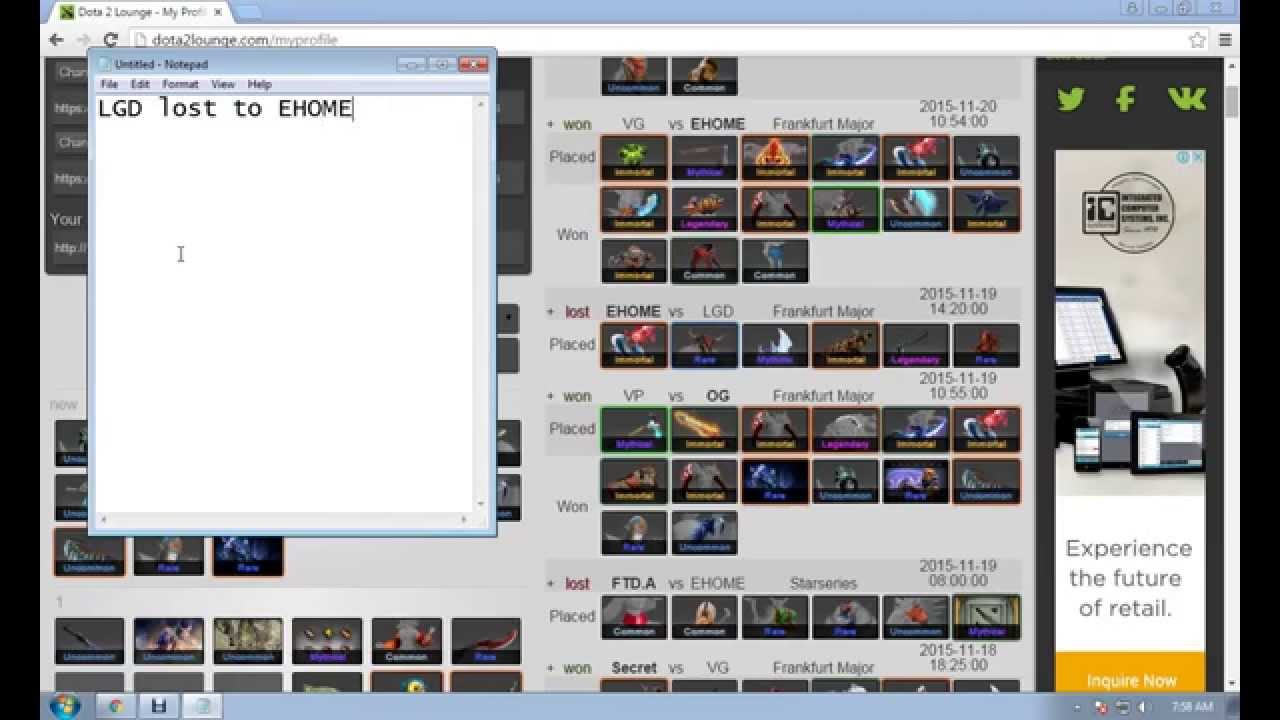Viewport: 1280px width, 720px height.
Task: Select Mythical item in FTD.A vs EHOME Placed row
Action: [x=986, y=617]
